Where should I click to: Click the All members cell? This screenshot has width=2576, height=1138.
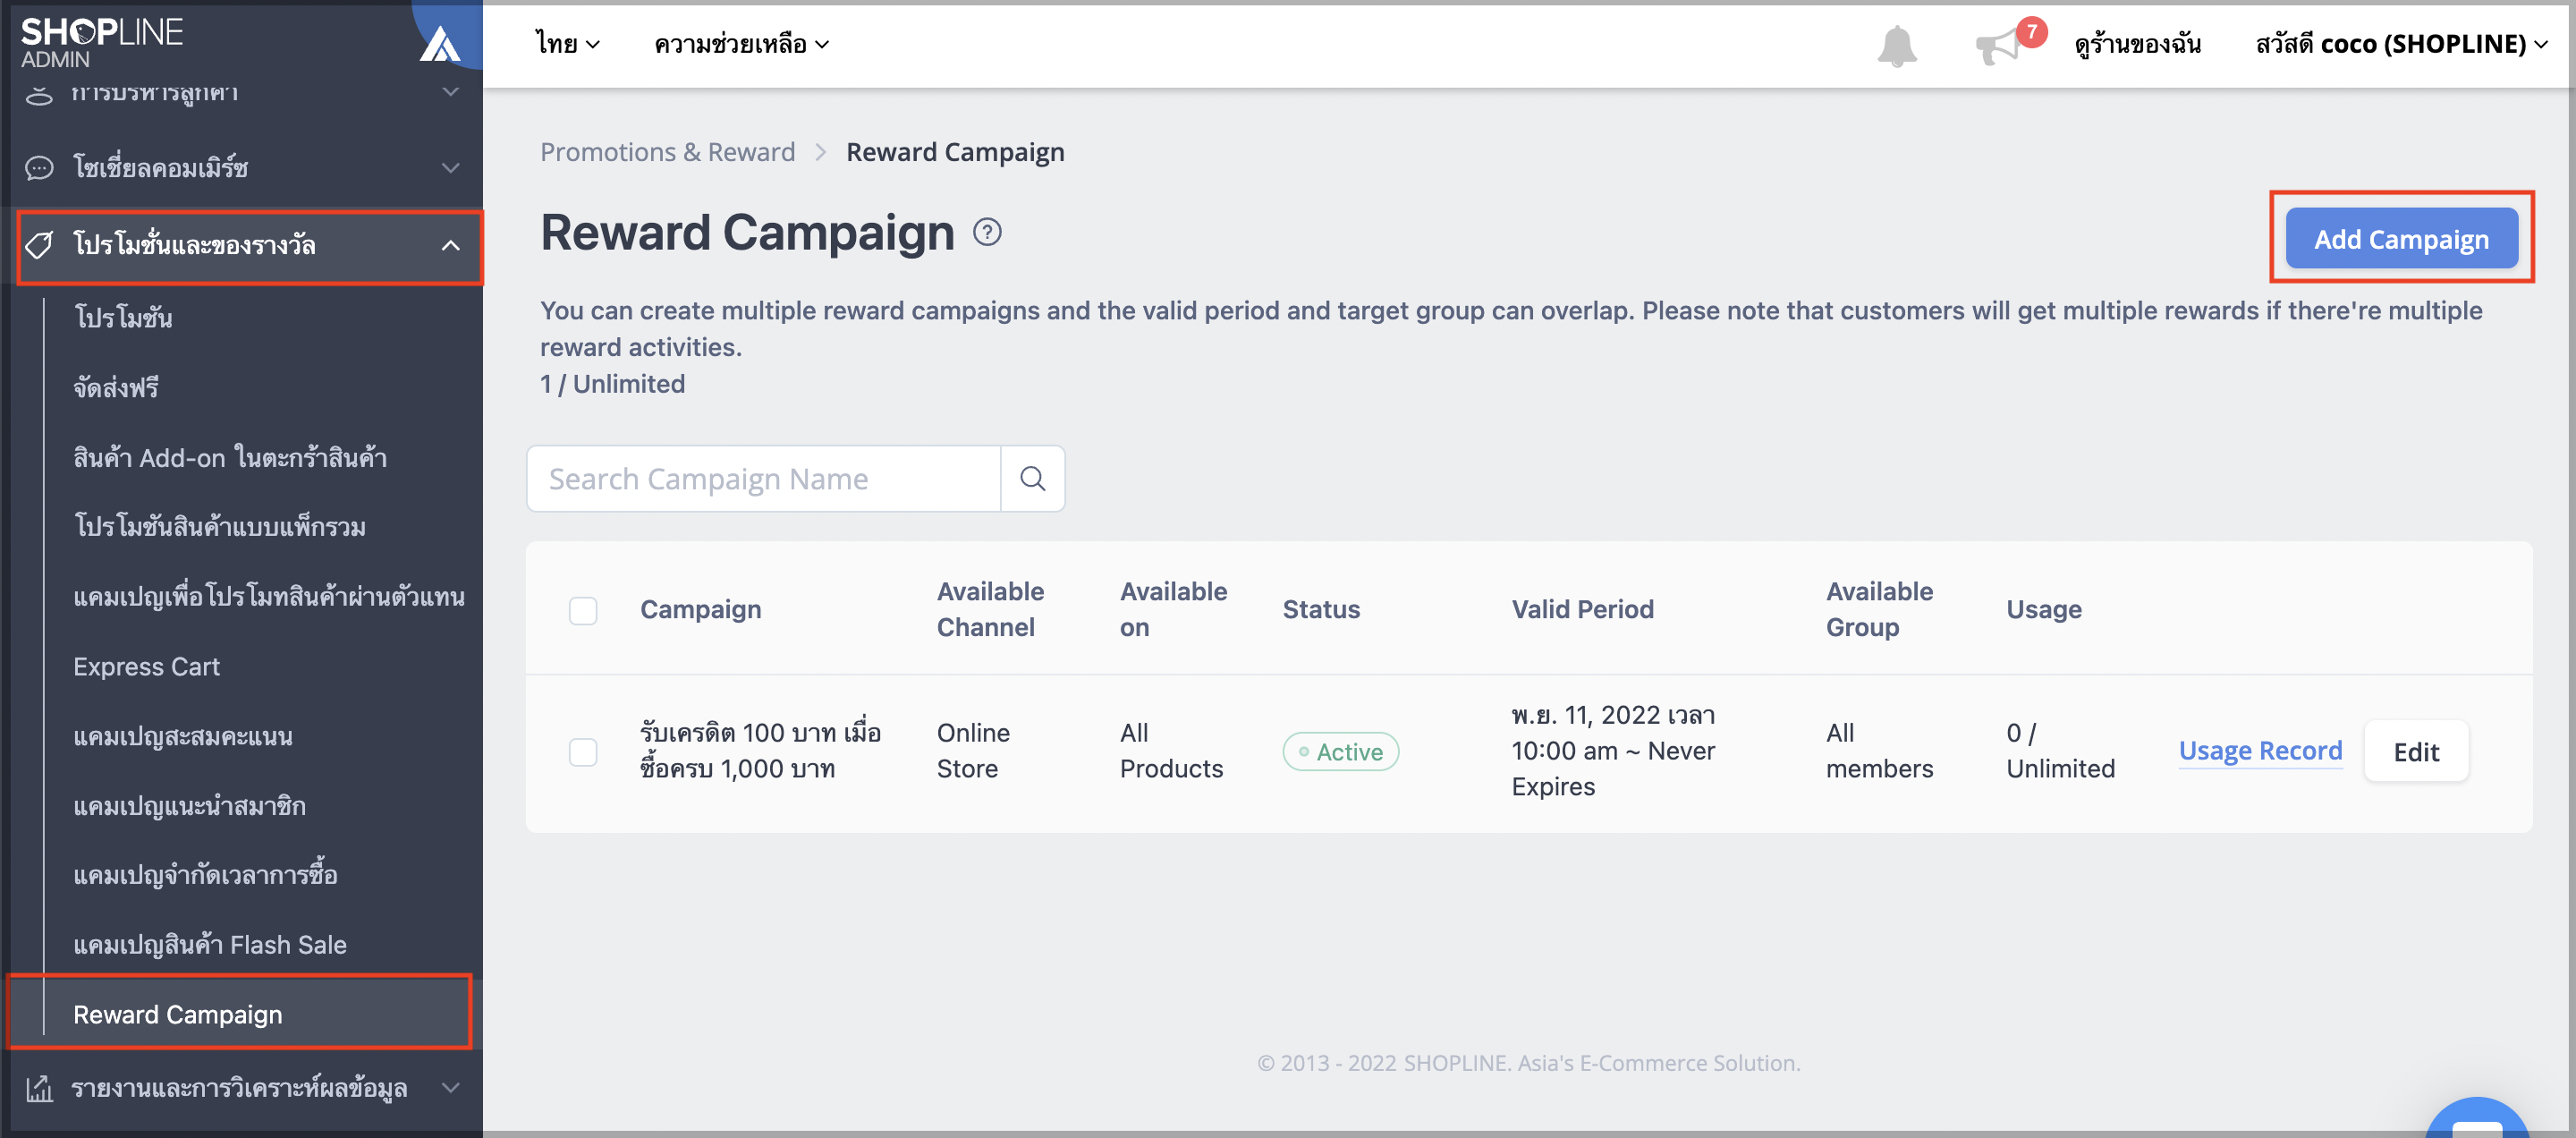pos(1879,751)
